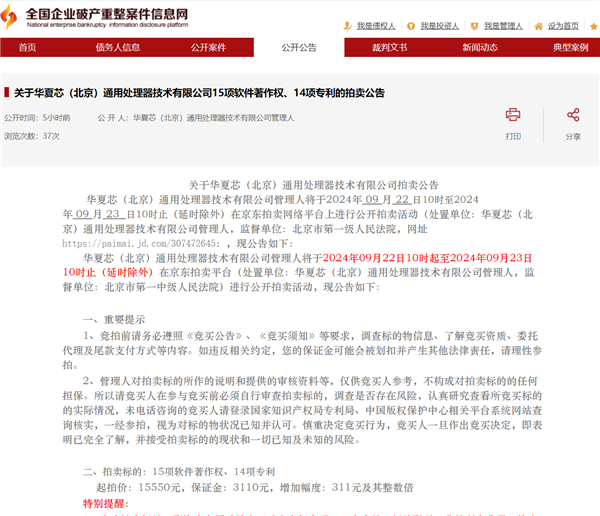600x516 pixels.
Task: Click the 浏览次数 37次 text
Action: (32, 136)
